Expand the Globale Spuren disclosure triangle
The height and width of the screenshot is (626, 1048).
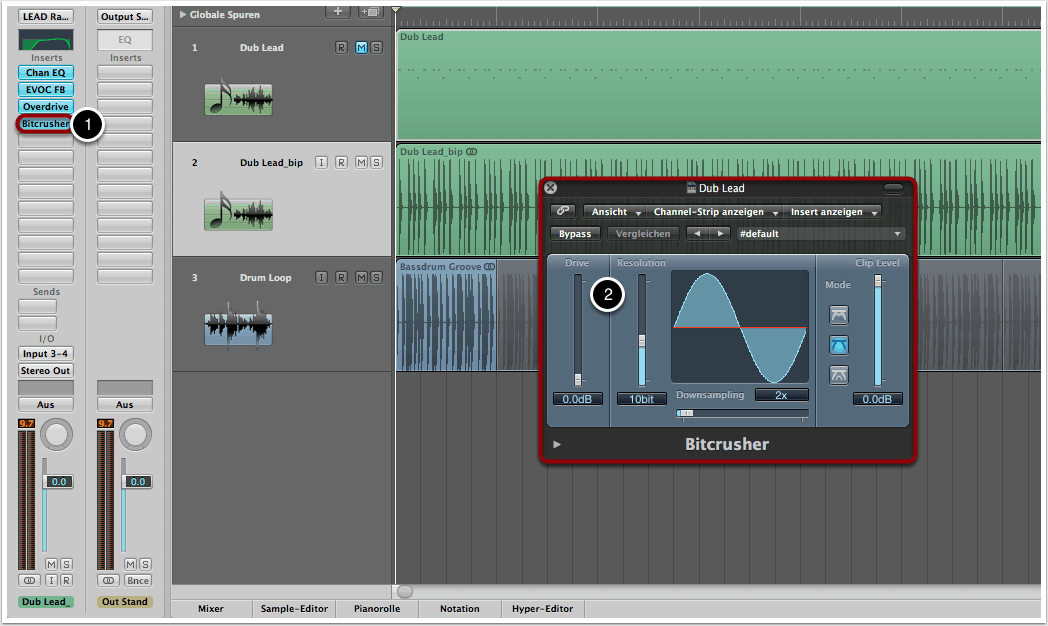point(182,15)
